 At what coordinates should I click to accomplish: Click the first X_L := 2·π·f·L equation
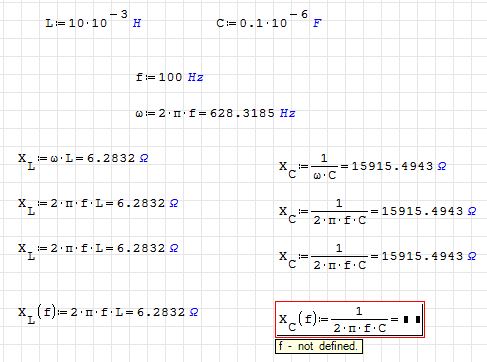click(x=98, y=205)
